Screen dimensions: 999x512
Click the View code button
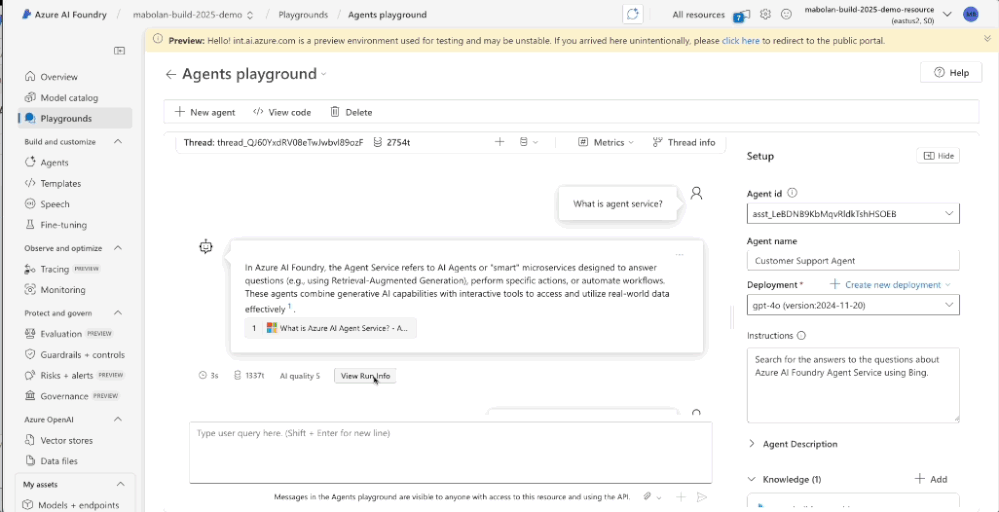coord(282,112)
